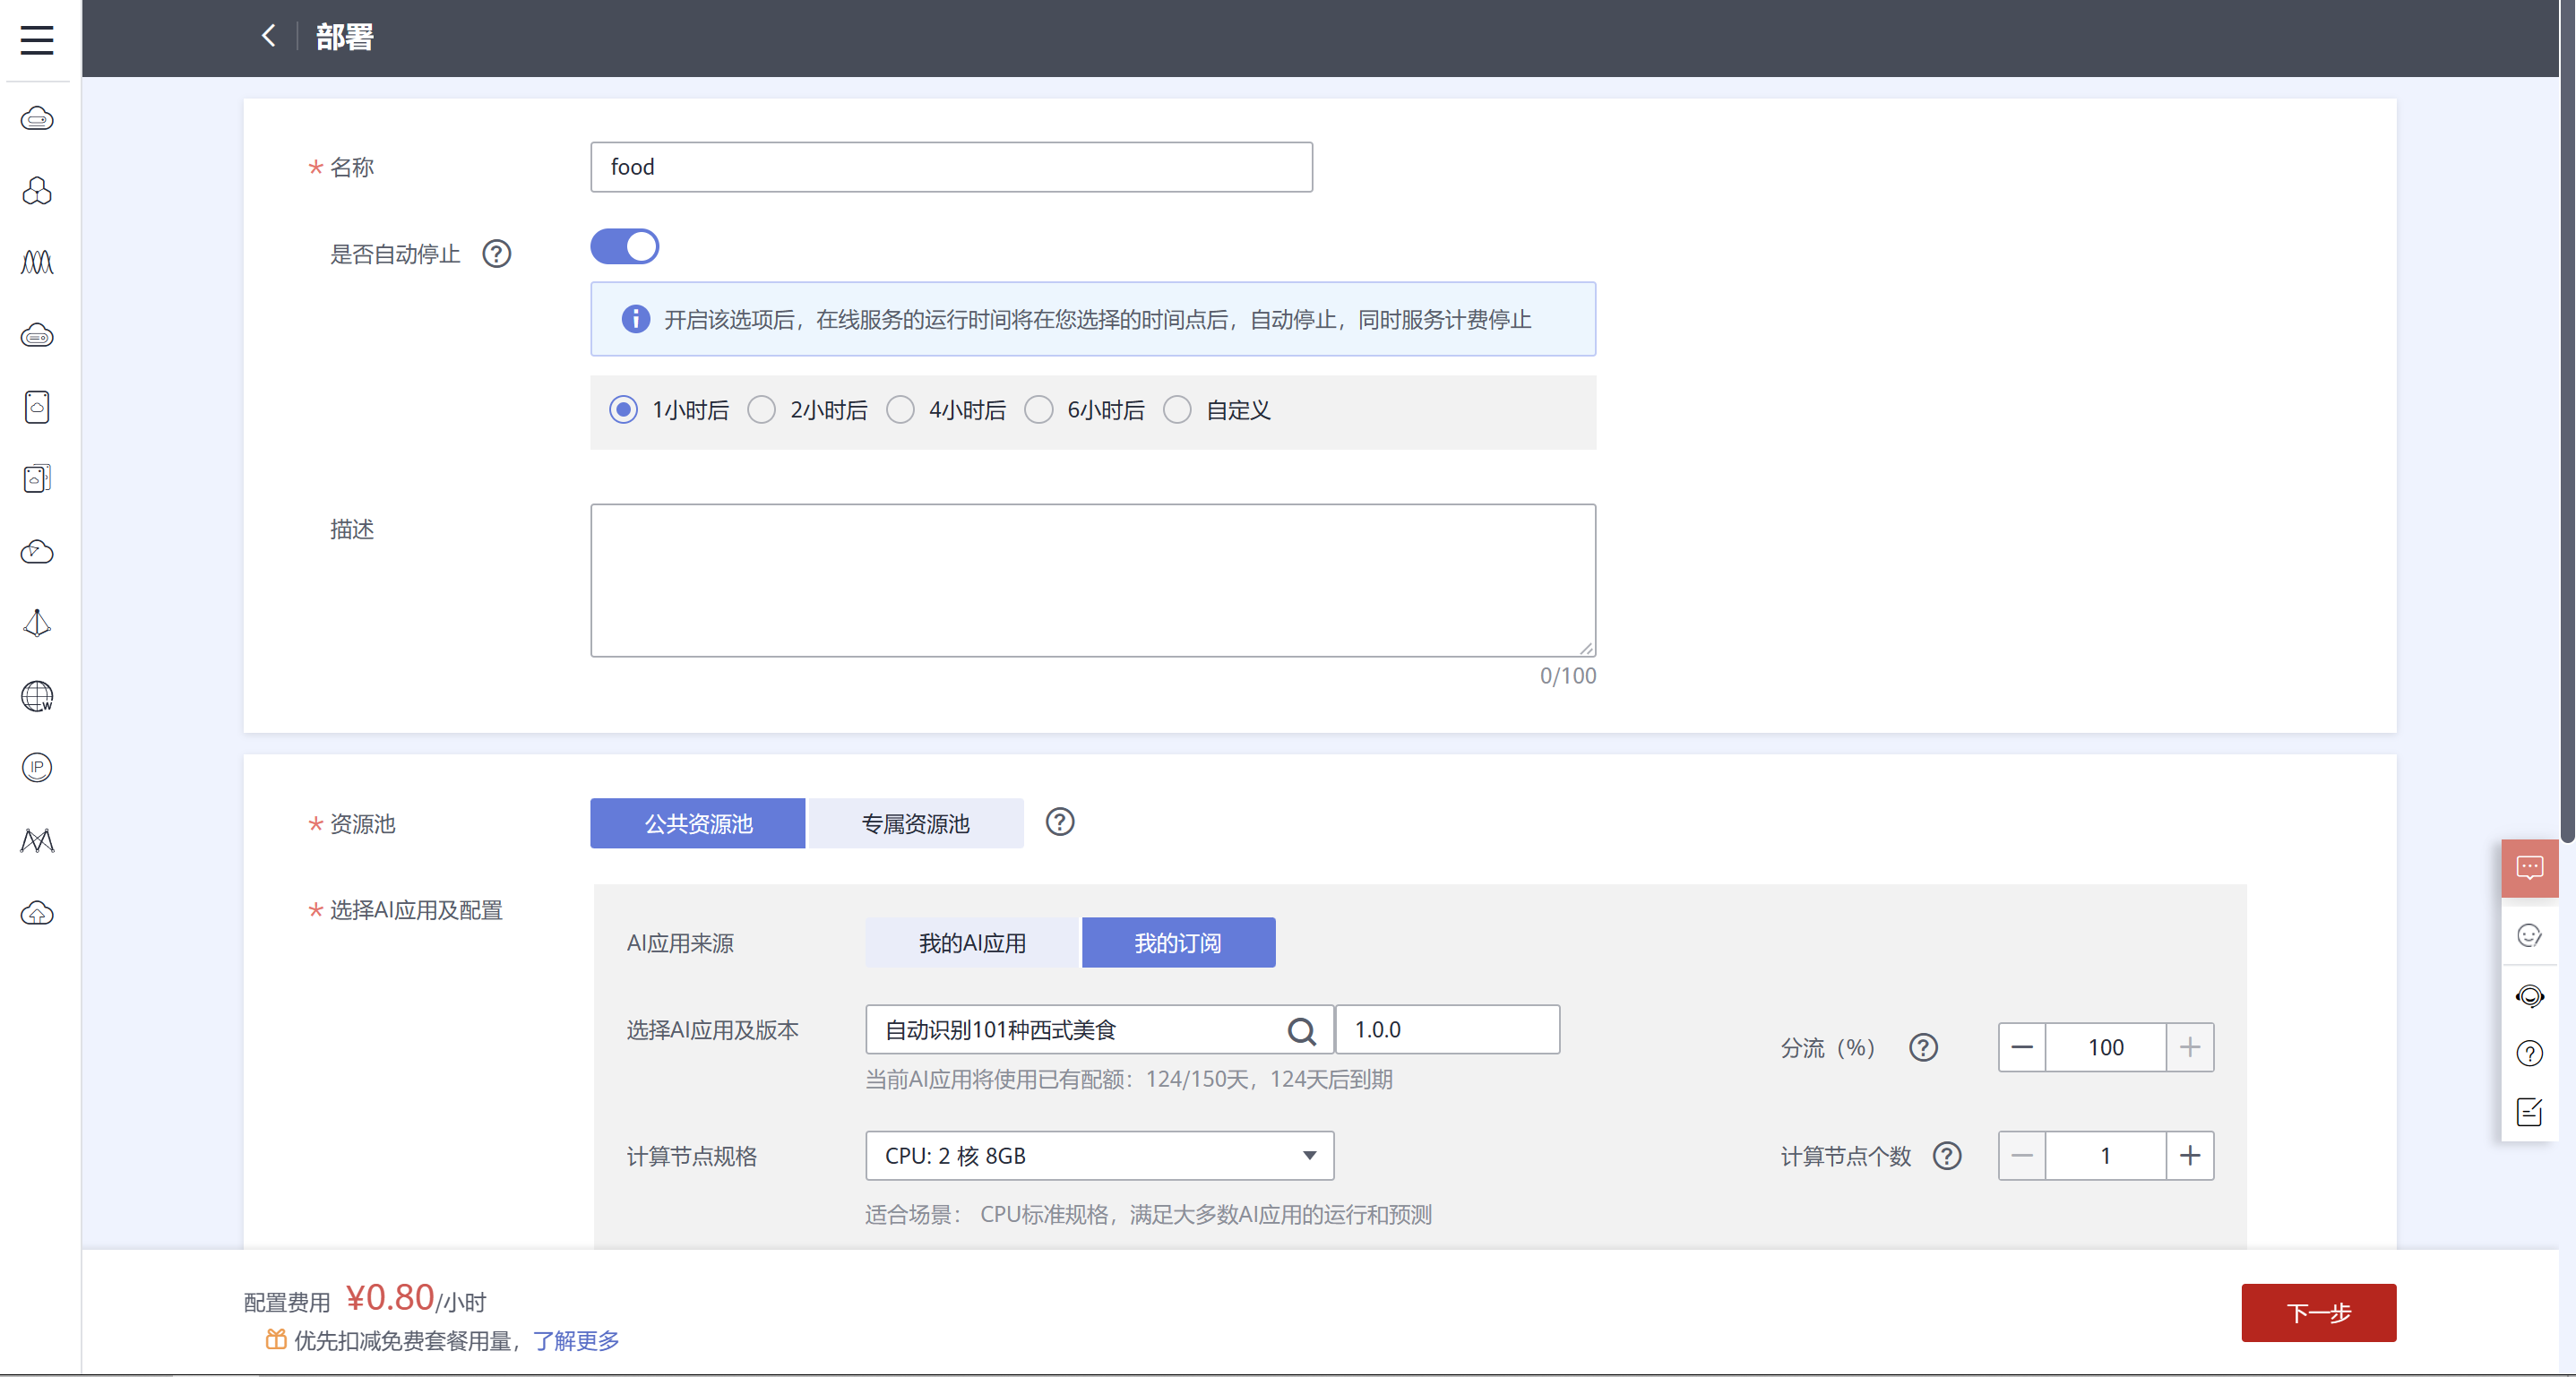Click the 下一步 button

(x=2317, y=1313)
